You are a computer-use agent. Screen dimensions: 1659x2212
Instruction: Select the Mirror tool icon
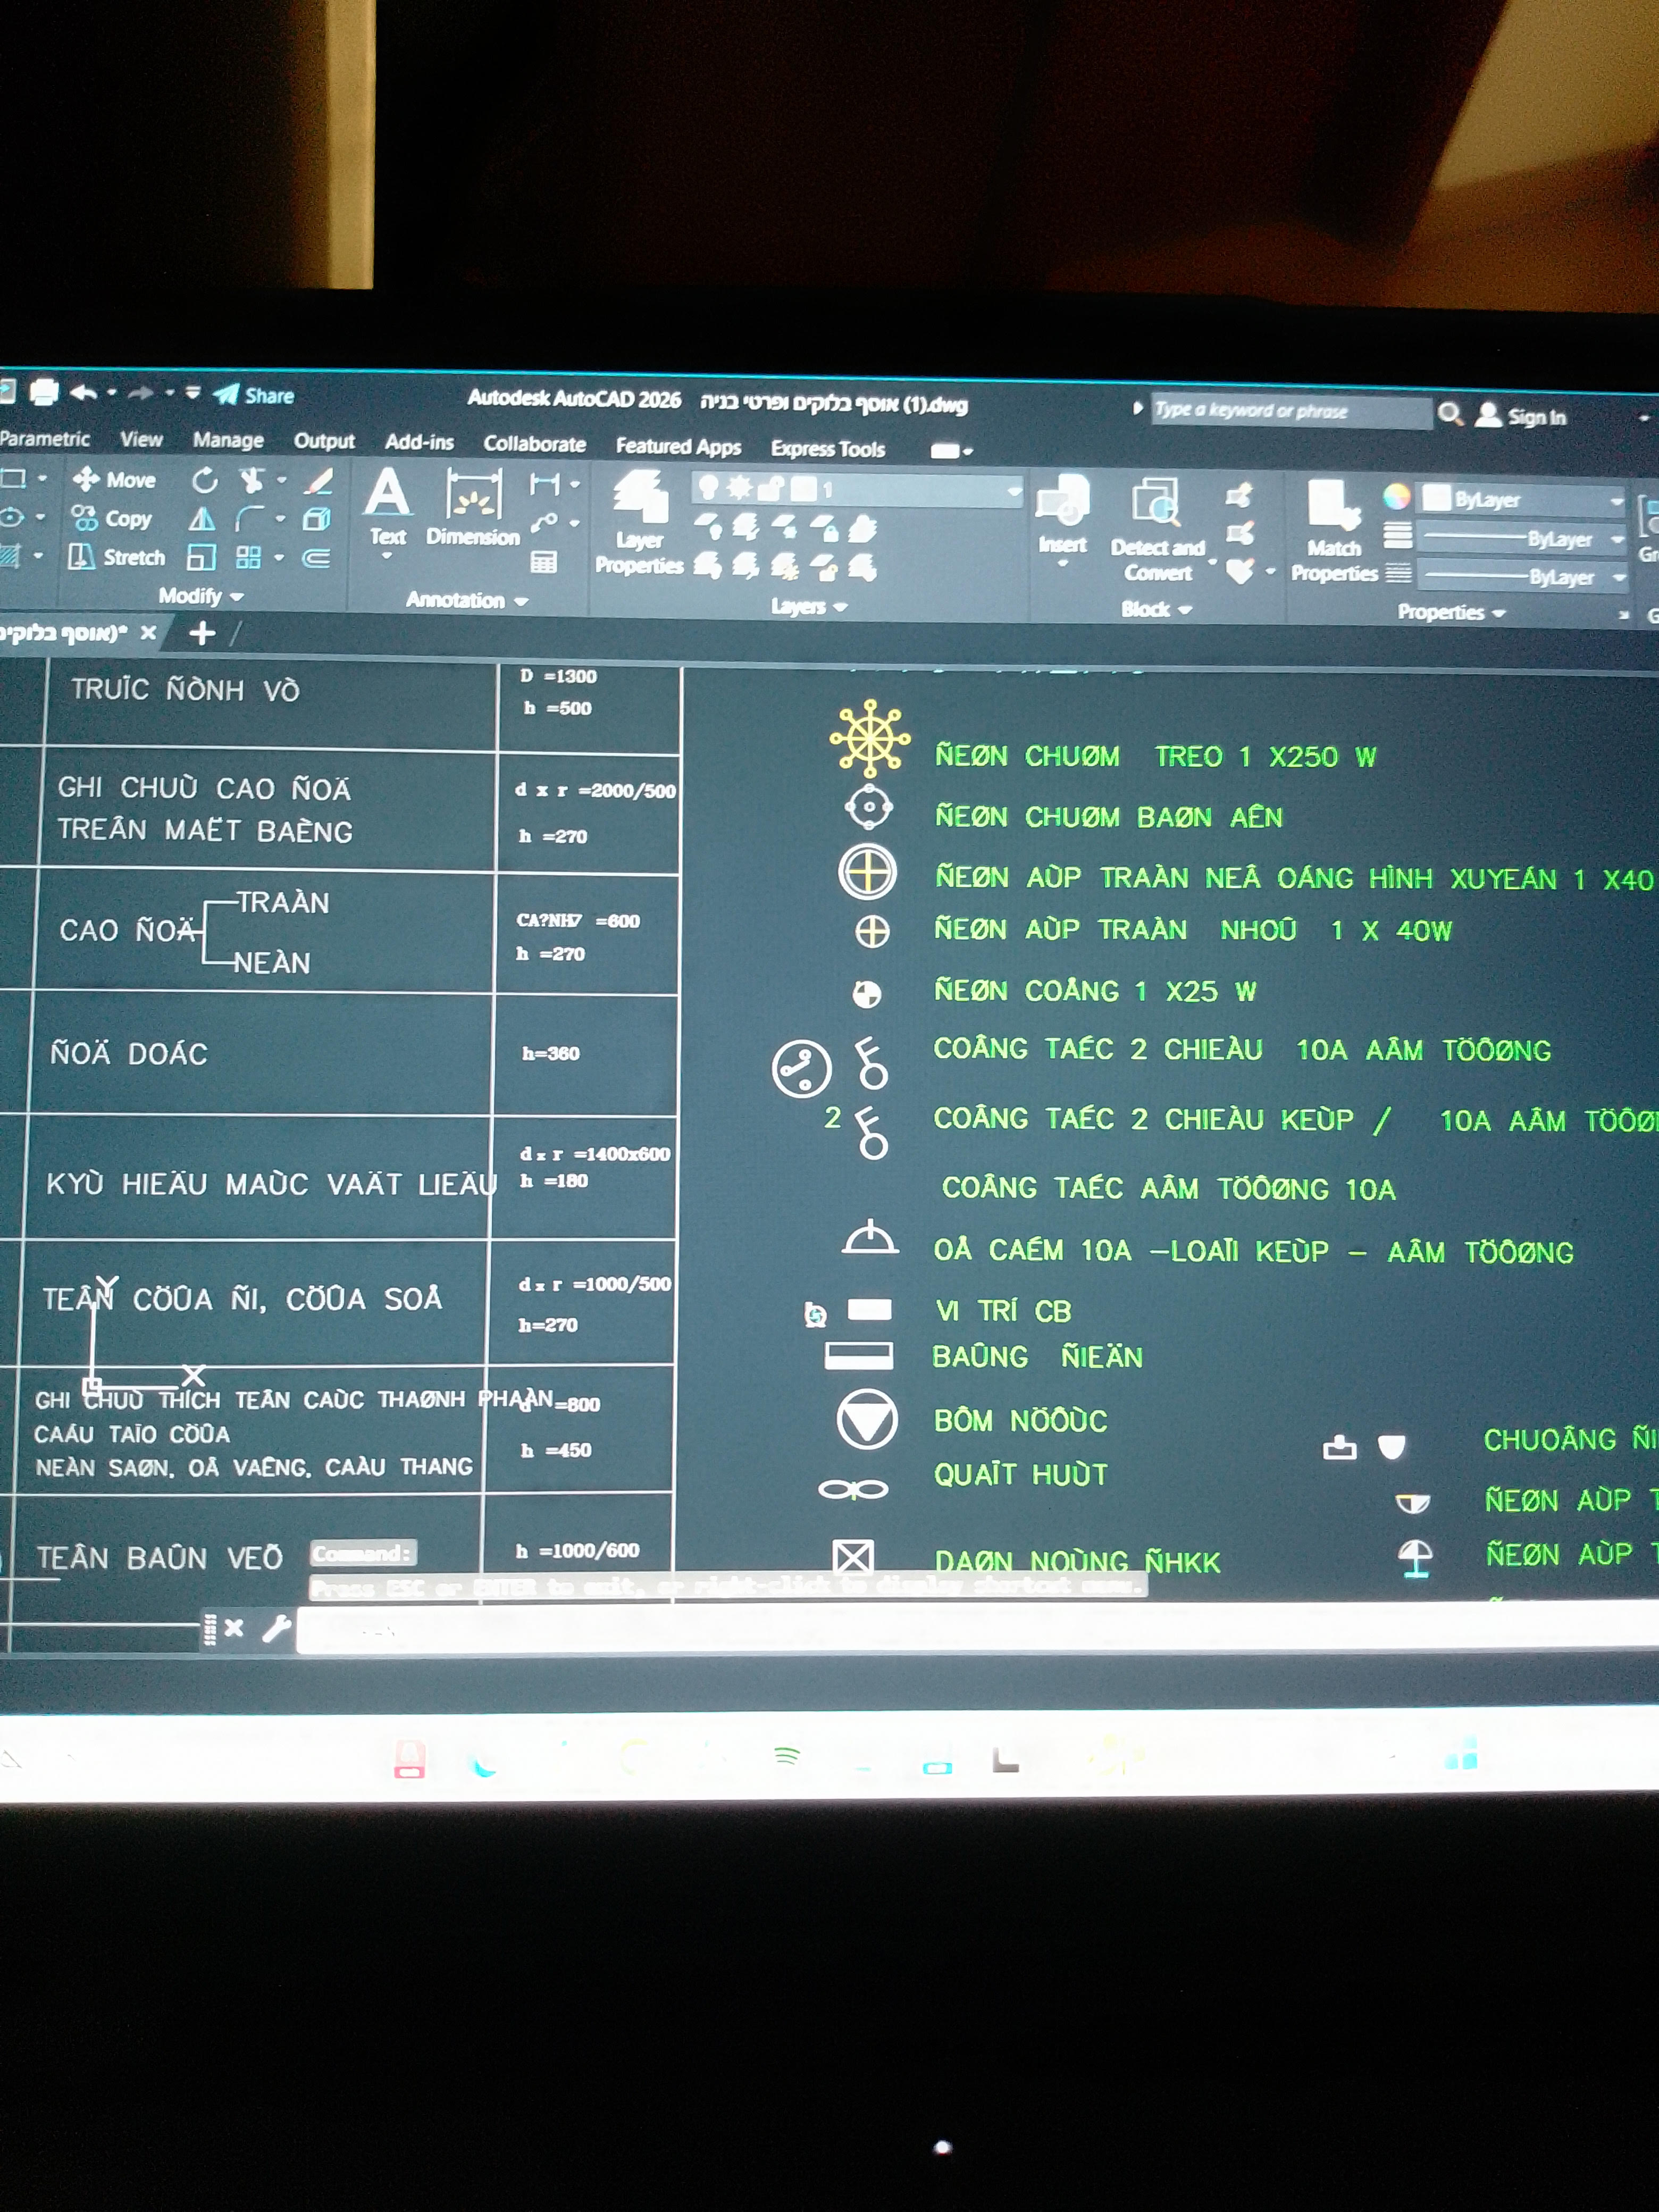tap(202, 519)
